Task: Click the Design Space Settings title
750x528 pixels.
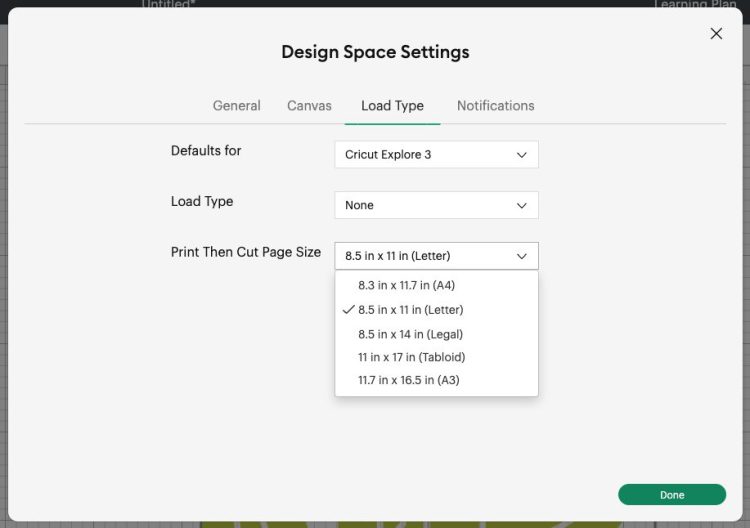Action: pyautogui.click(x=375, y=52)
